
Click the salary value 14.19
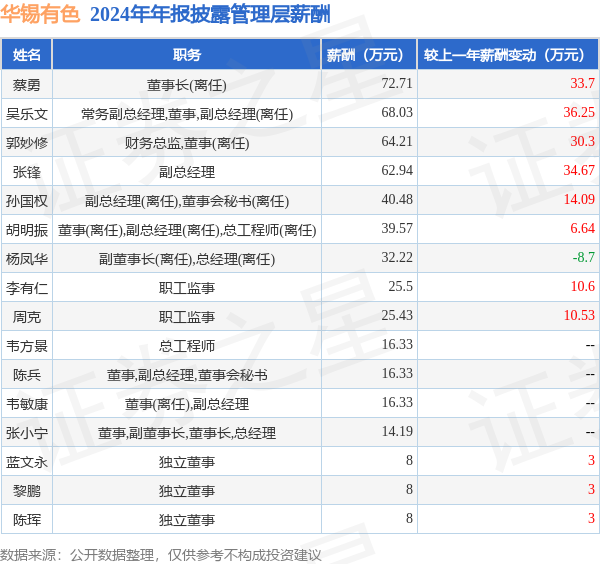[397, 432]
